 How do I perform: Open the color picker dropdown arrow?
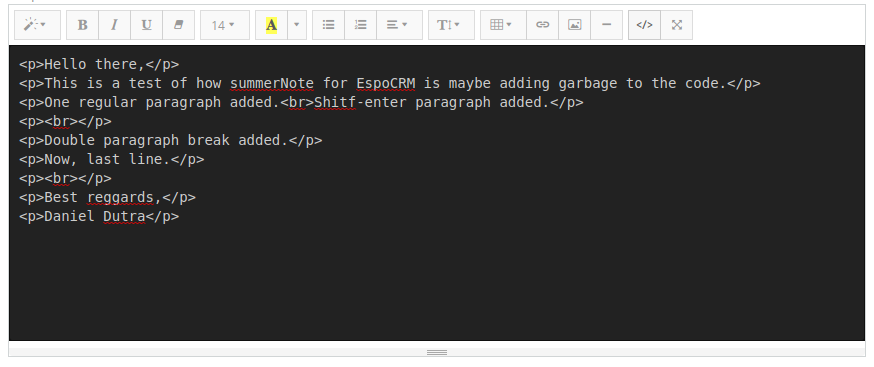[297, 25]
